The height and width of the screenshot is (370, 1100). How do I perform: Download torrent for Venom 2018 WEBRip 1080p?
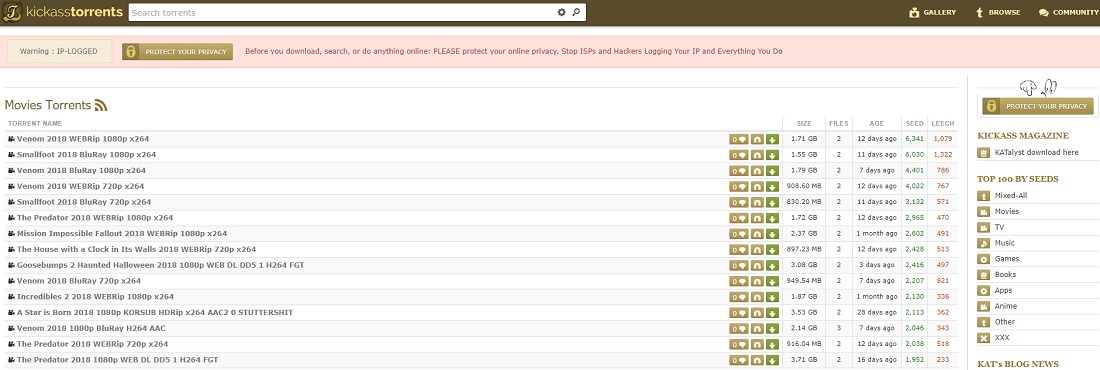coord(772,139)
